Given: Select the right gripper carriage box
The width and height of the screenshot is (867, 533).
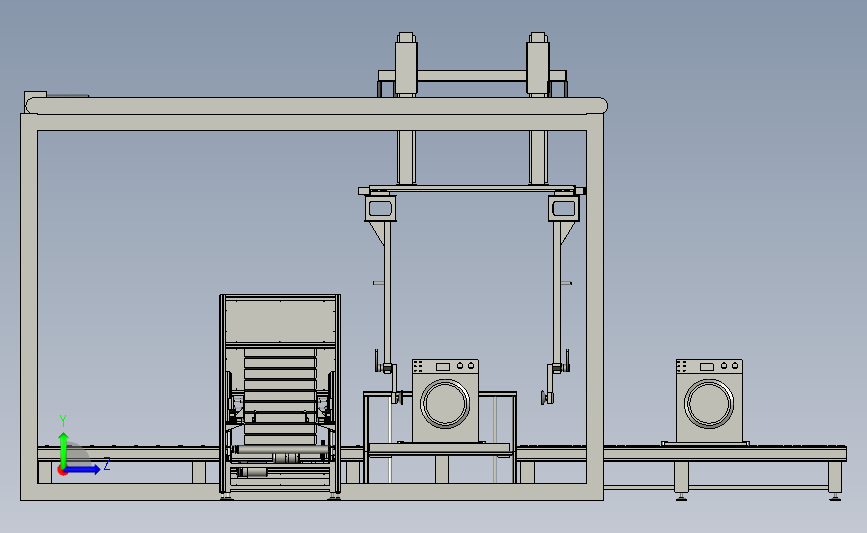Looking at the screenshot, I should click(x=564, y=208).
